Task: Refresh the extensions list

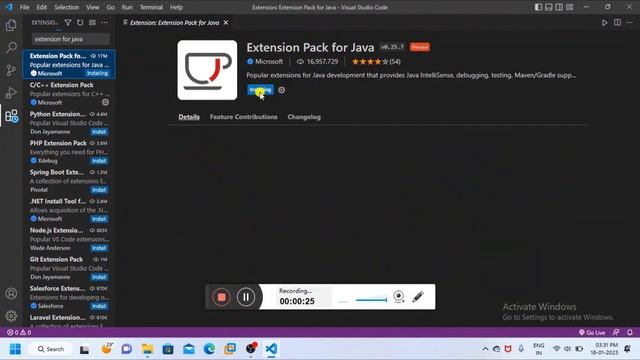Action: [x=80, y=22]
